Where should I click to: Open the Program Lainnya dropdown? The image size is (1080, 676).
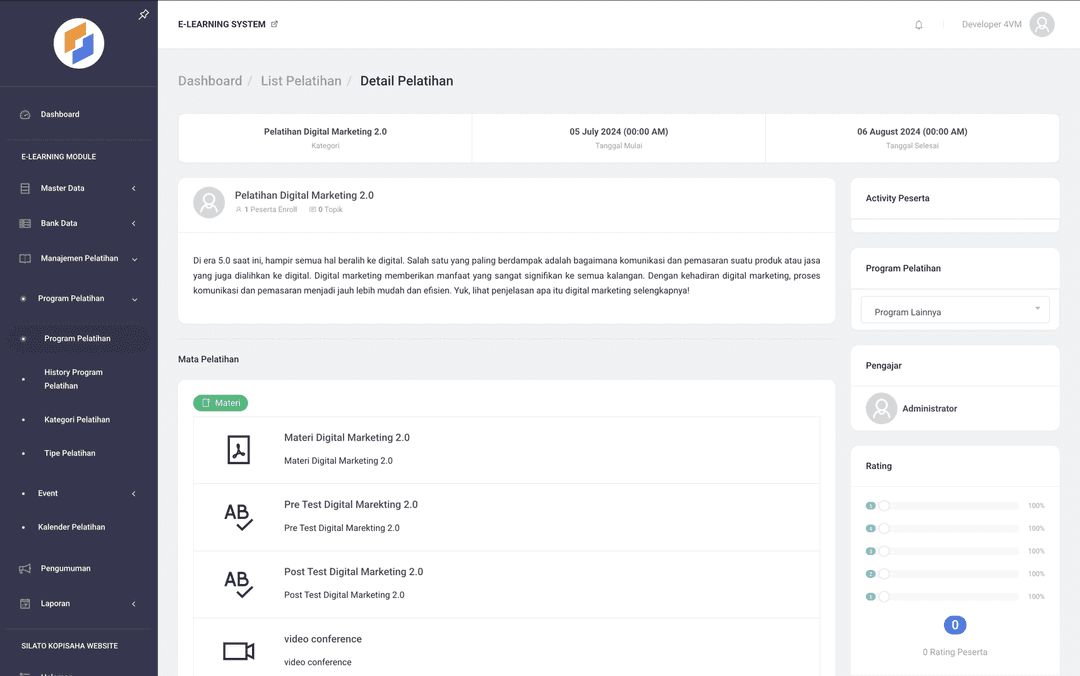(x=956, y=311)
